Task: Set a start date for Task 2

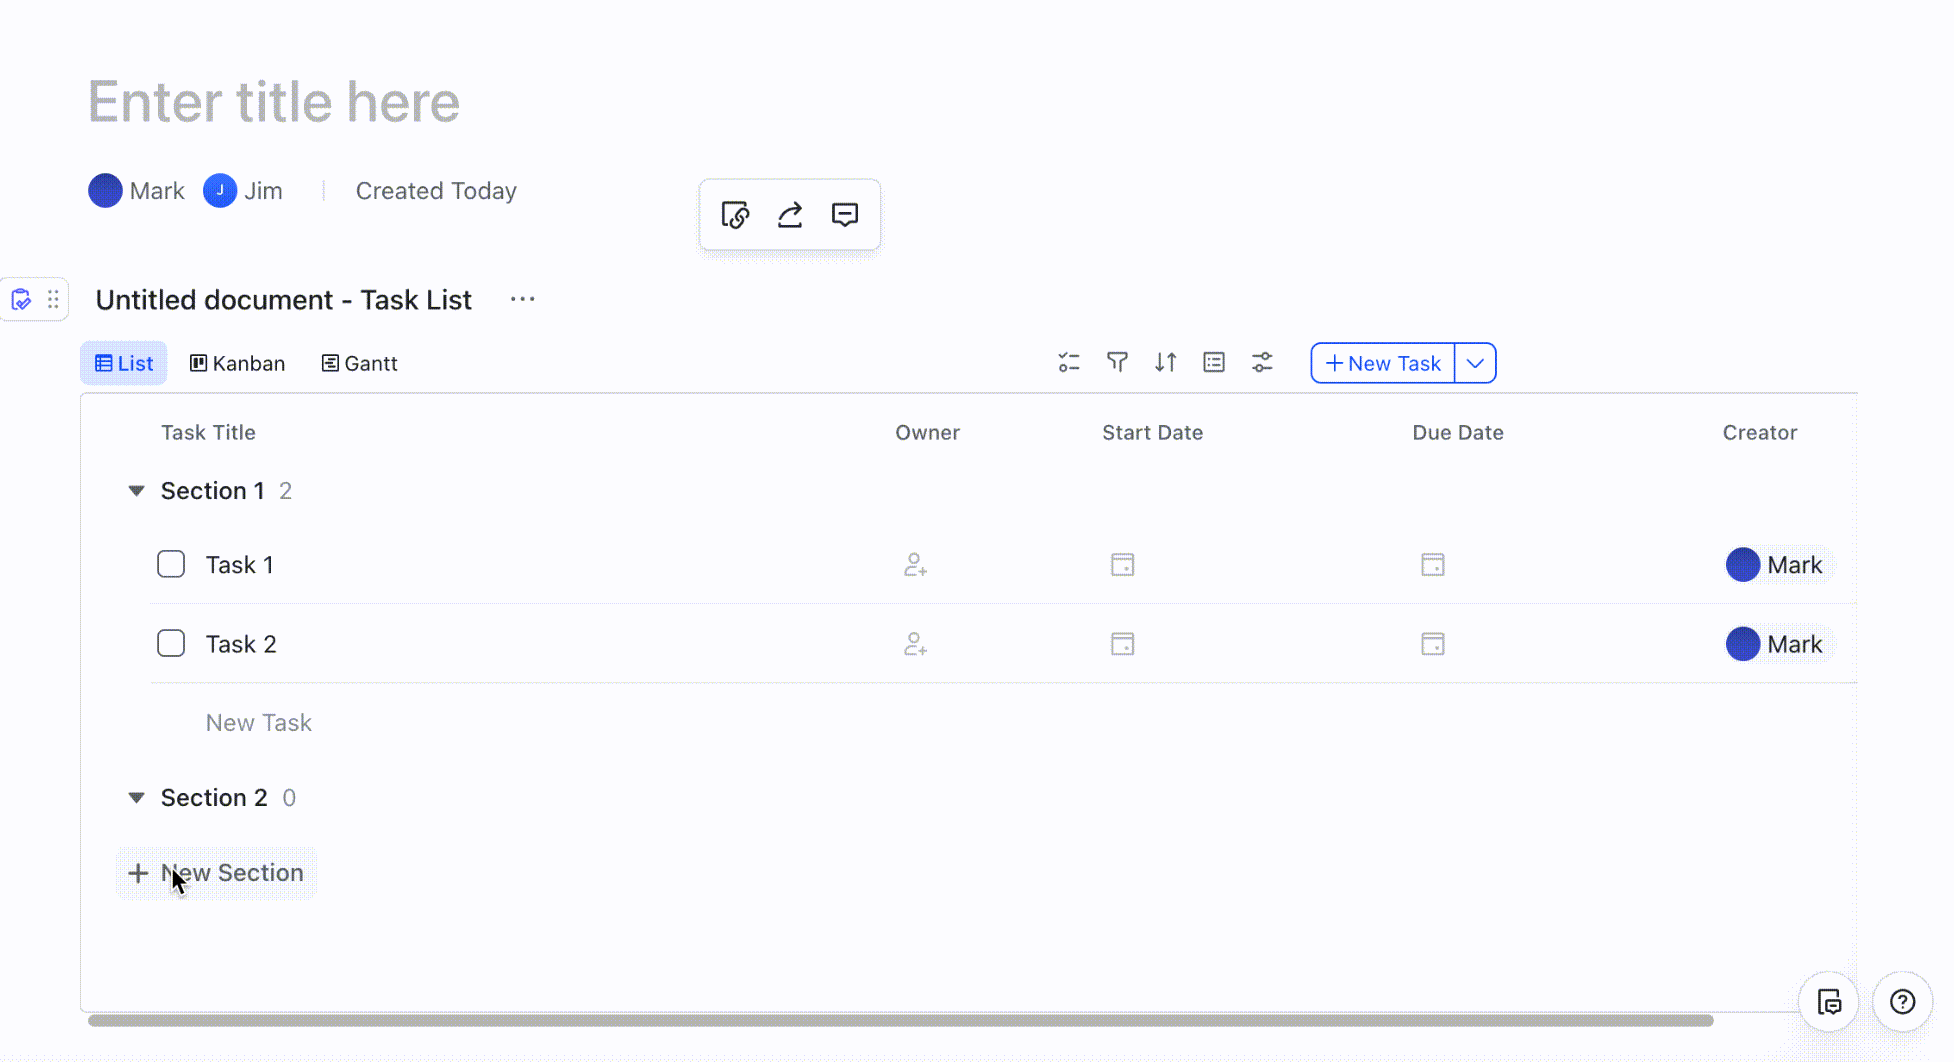Action: [x=1122, y=644]
